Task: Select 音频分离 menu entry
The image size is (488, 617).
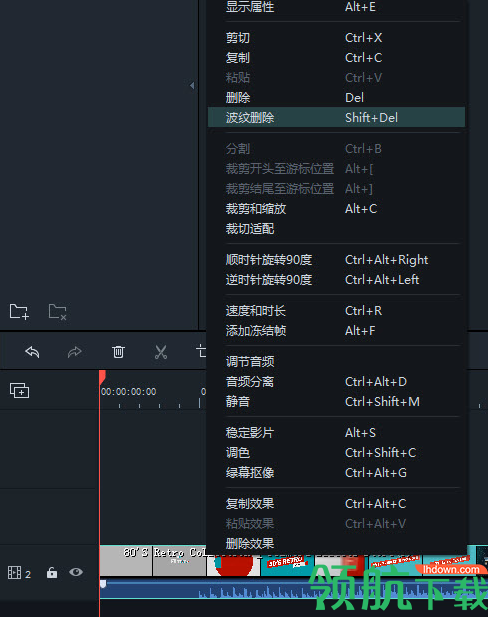Action: tap(336, 382)
